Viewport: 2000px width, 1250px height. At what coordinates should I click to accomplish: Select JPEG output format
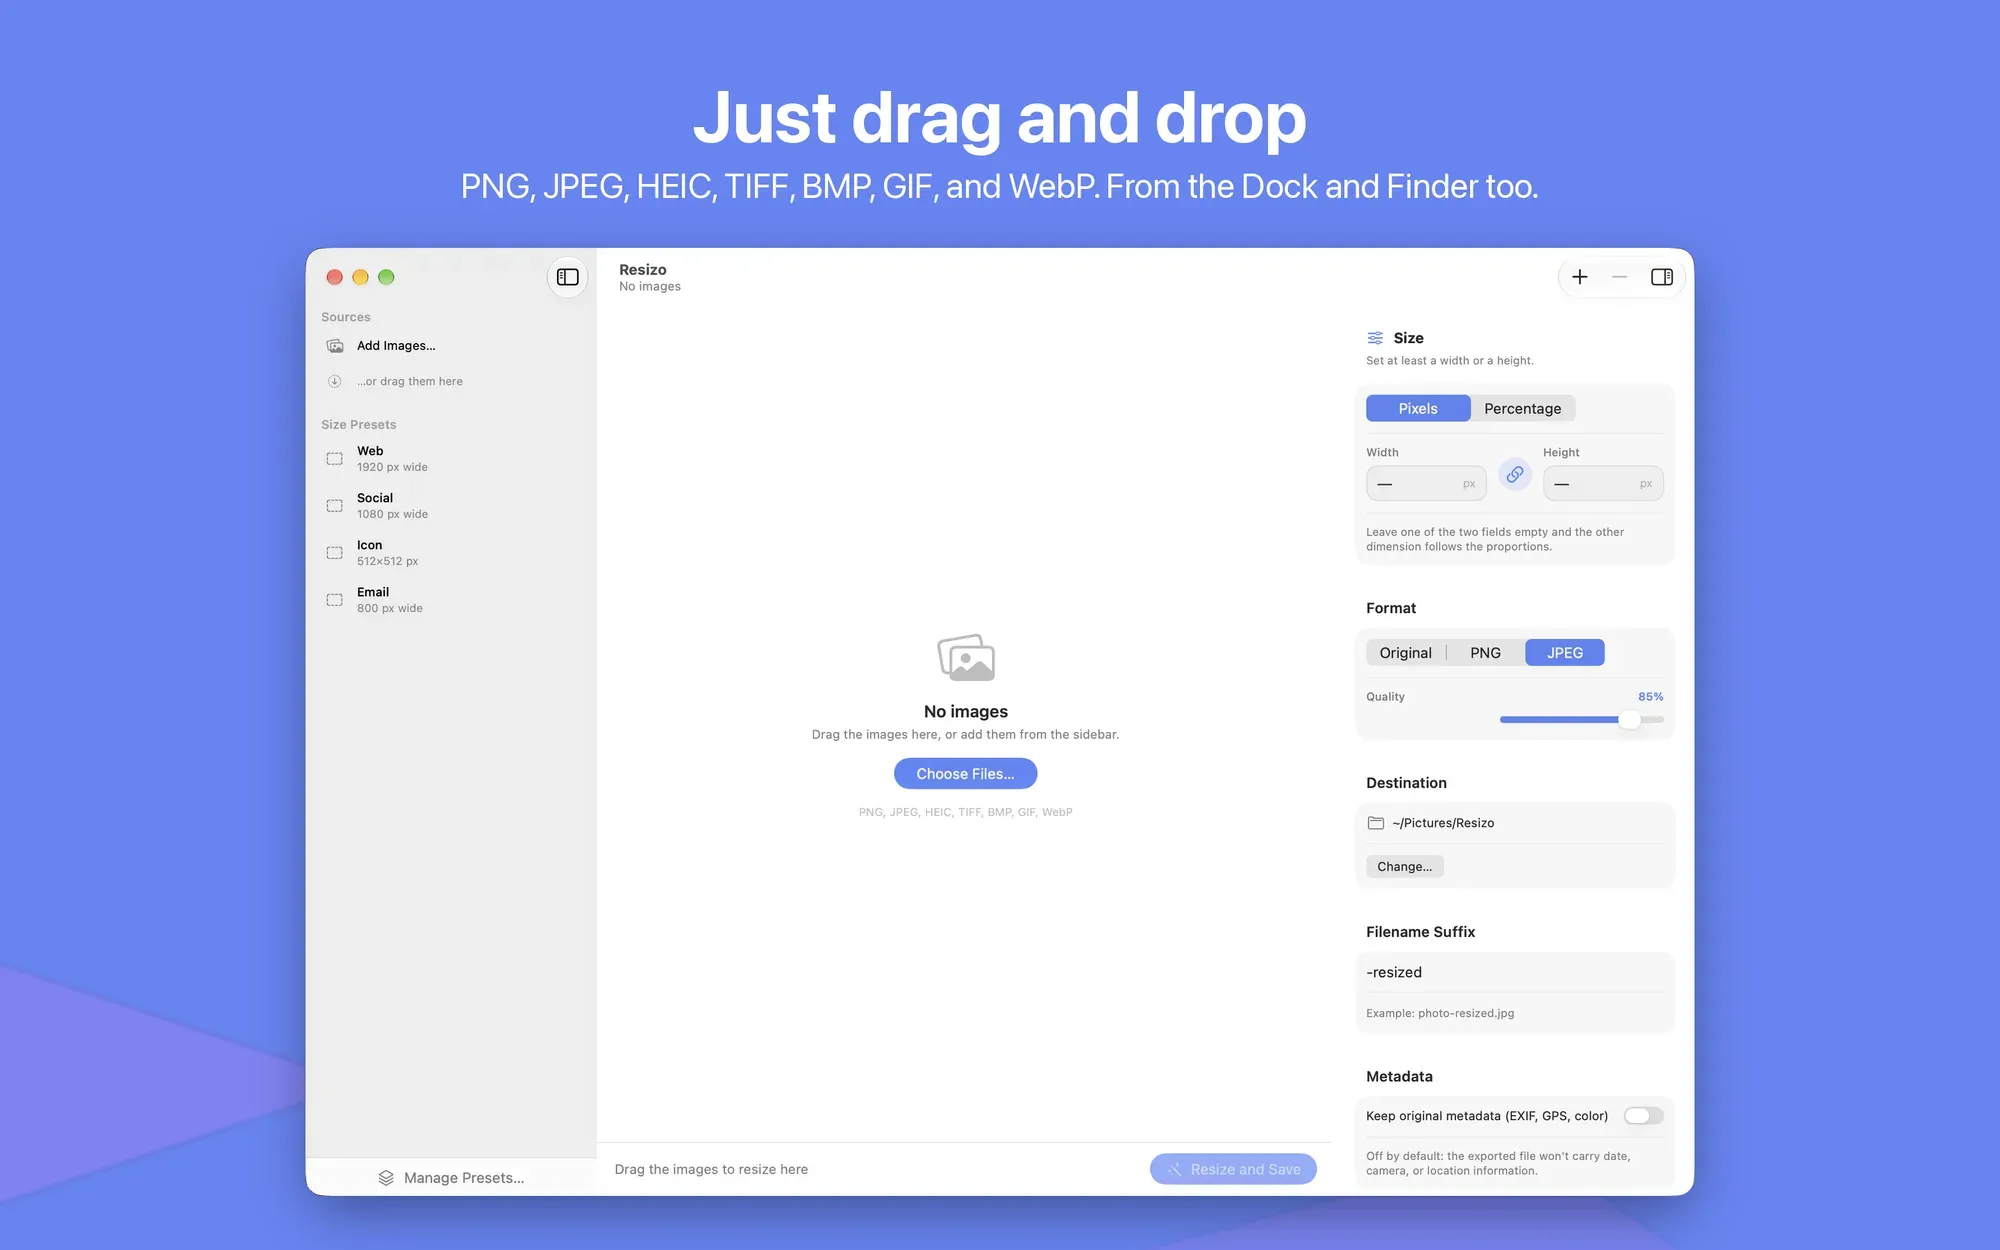coord(1565,653)
